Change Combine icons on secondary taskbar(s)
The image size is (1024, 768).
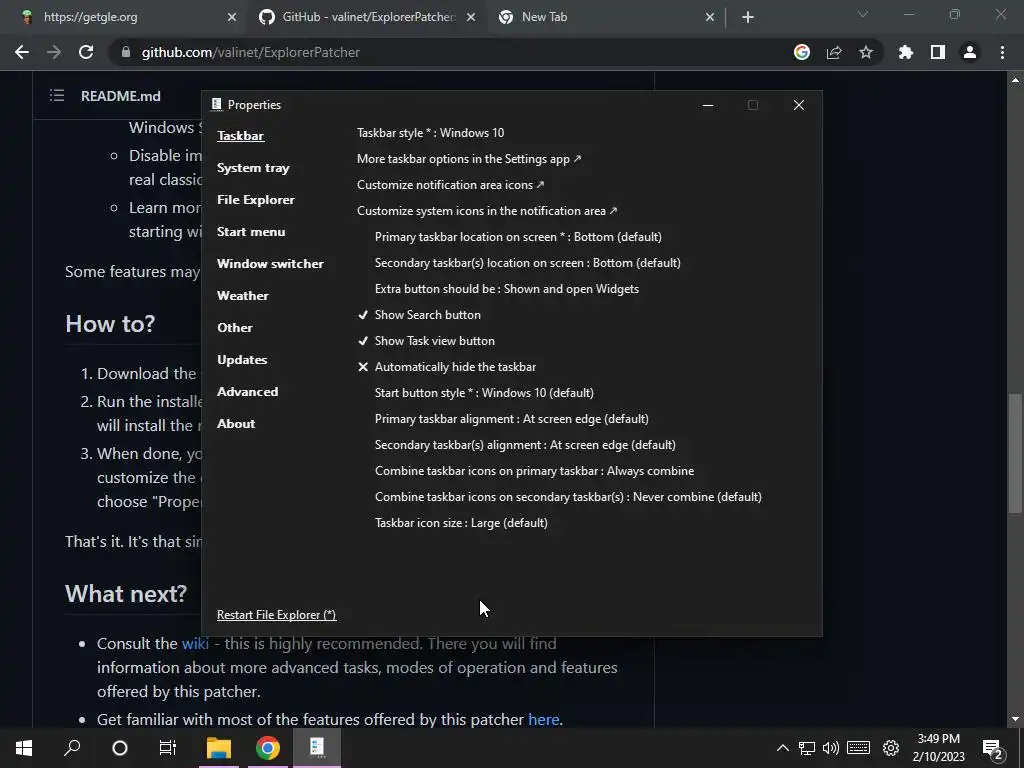[x=568, y=497]
